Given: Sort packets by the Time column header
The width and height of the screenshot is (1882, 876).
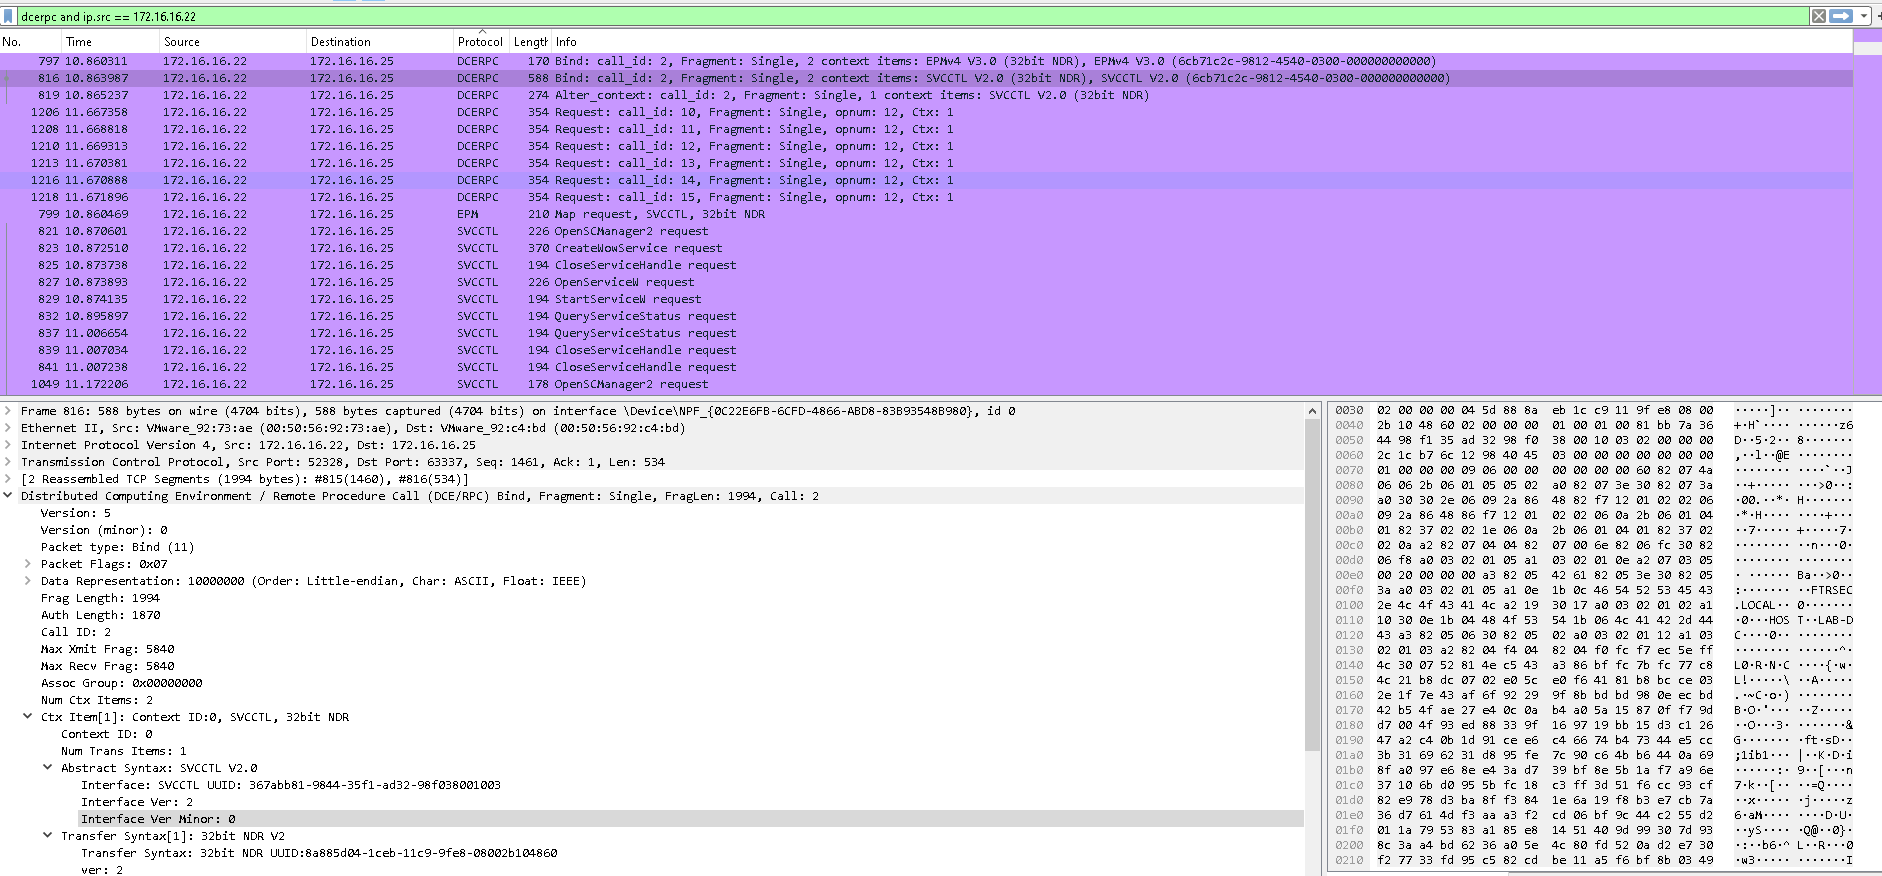Looking at the screenshot, I should click(110, 42).
